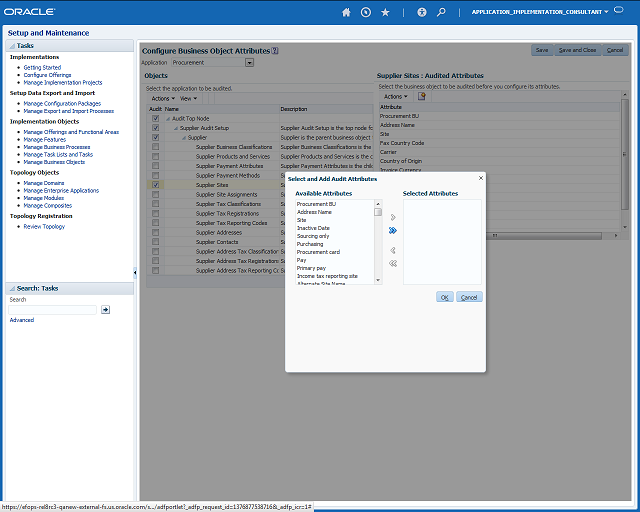
Task: Check audit box for Supplier Site Assignments
Action: (x=156, y=194)
